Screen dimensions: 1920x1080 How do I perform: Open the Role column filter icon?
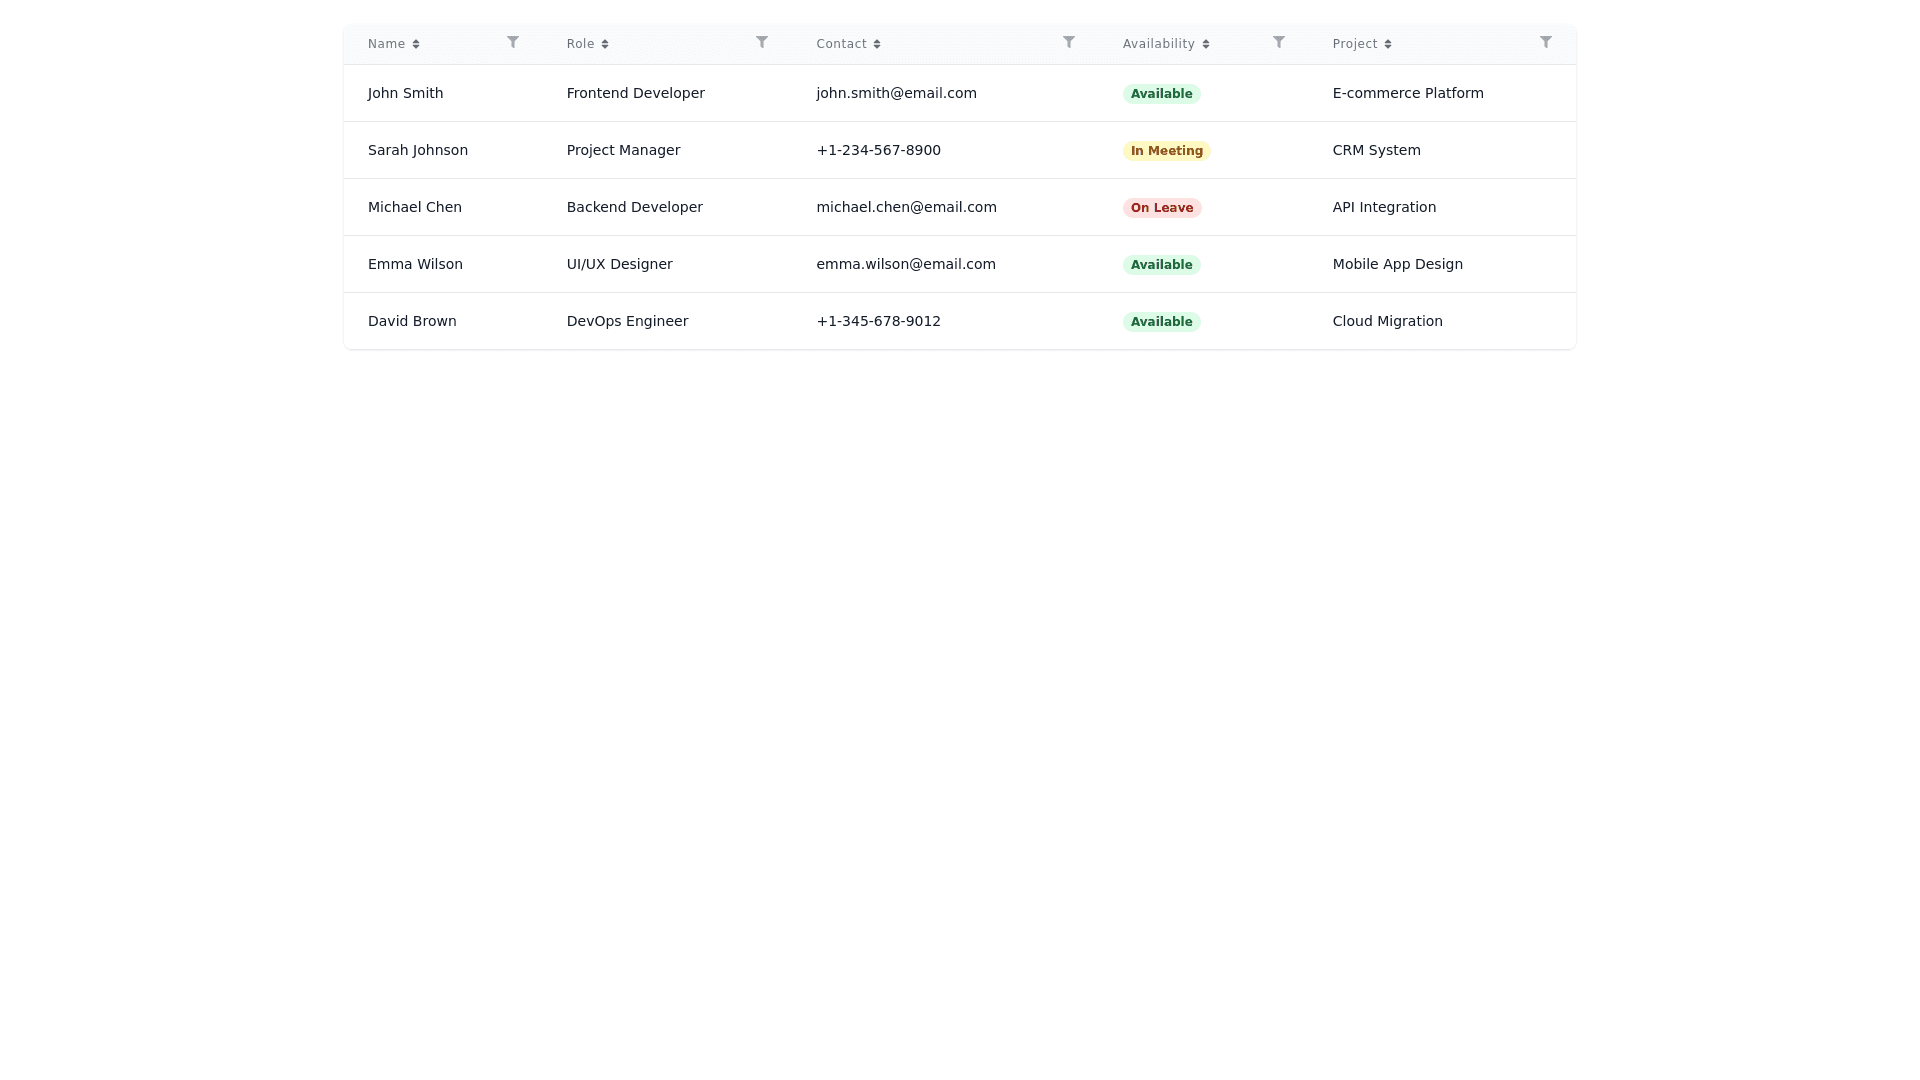click(762, 42)
